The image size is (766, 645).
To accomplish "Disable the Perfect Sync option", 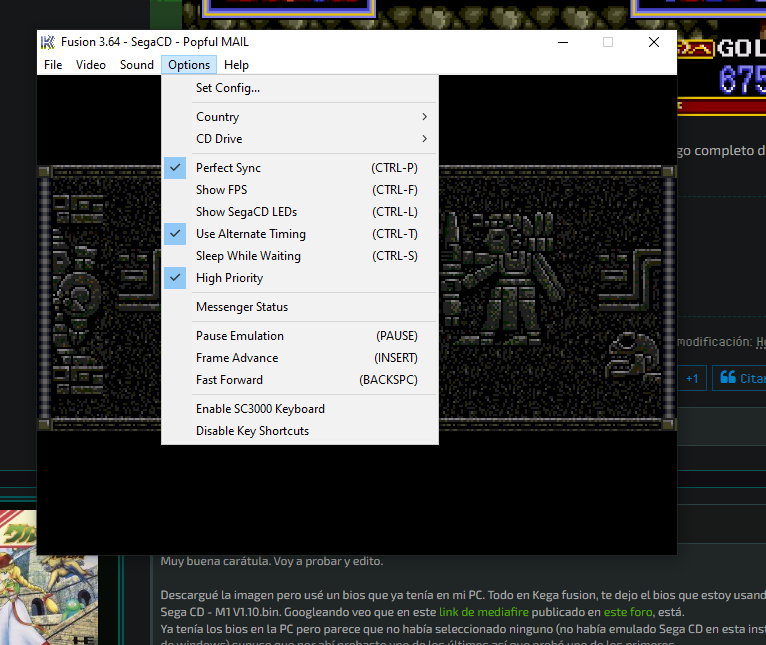I will 300,168.
